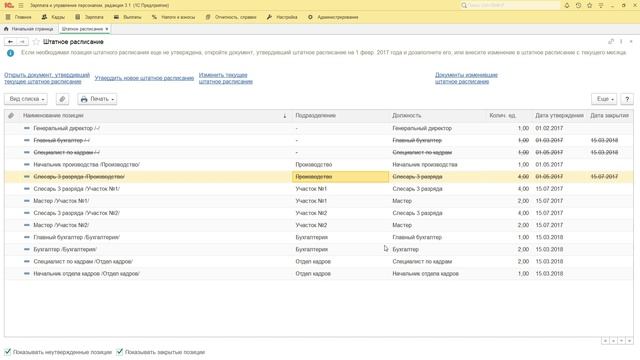Open the history clock icon
This screenshot has height=360, width=640.
[578, 5]
